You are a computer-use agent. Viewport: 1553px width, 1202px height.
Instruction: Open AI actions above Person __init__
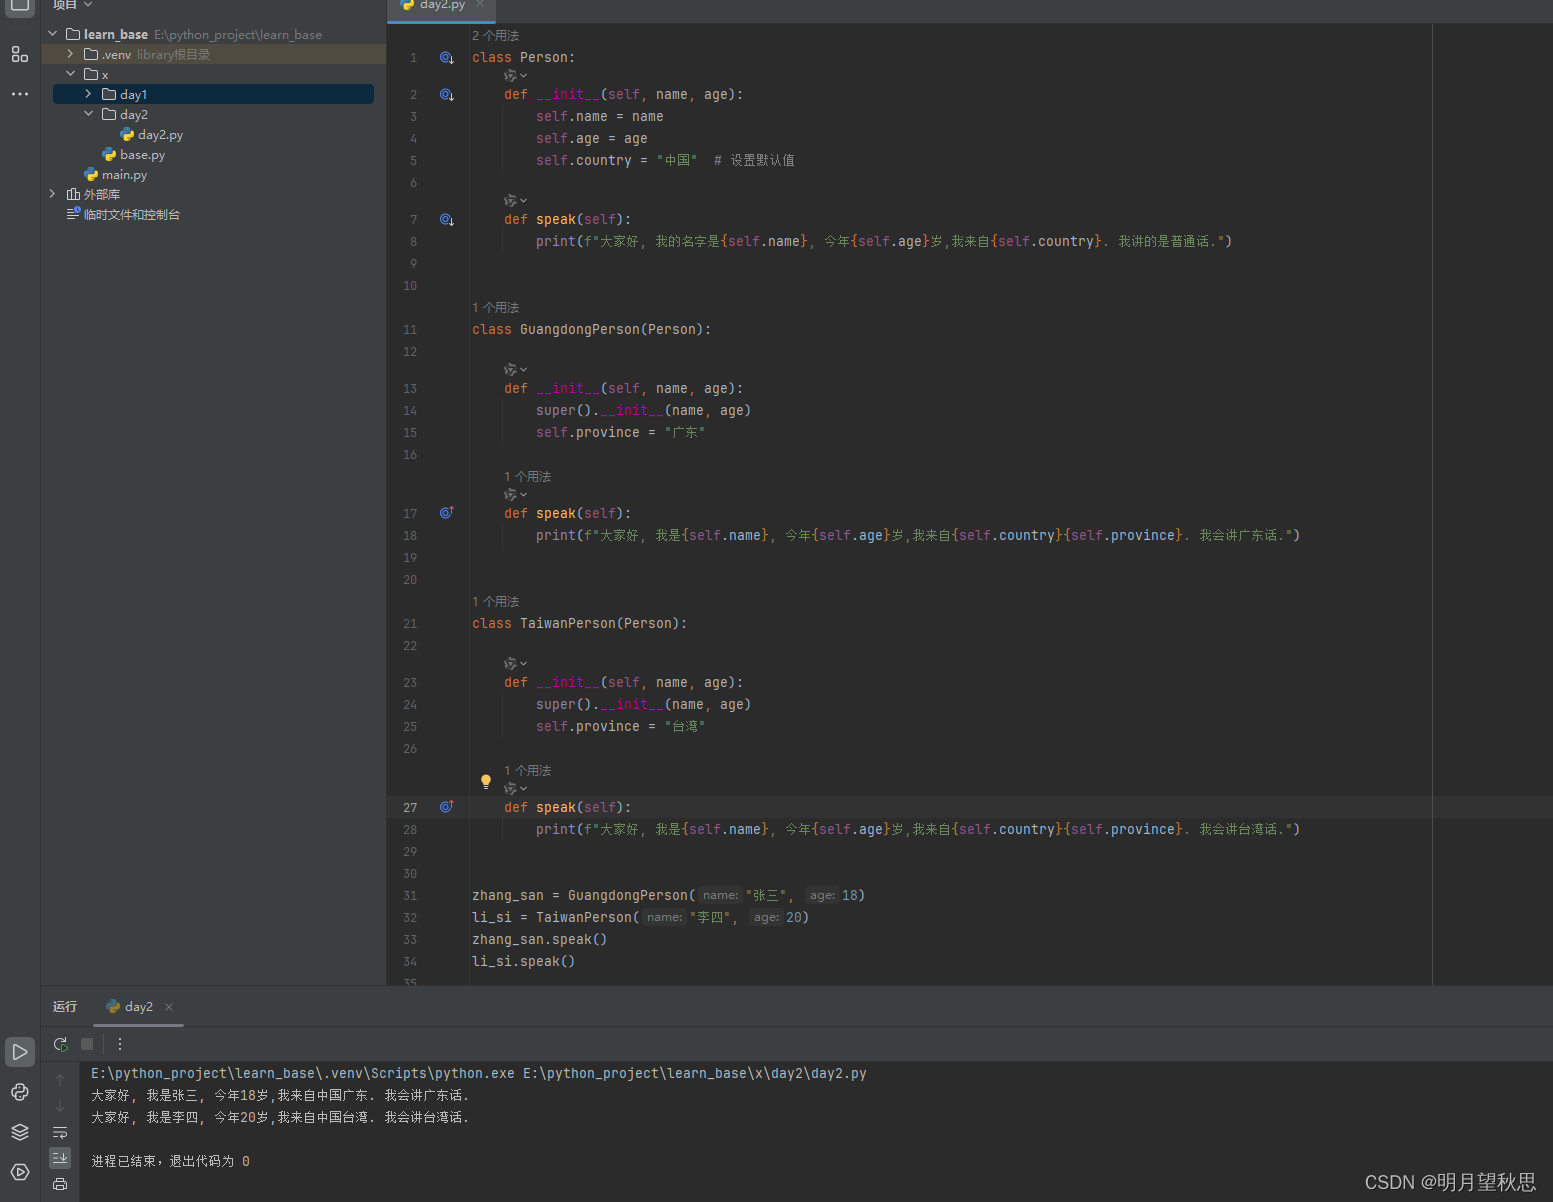pos(515,76)
